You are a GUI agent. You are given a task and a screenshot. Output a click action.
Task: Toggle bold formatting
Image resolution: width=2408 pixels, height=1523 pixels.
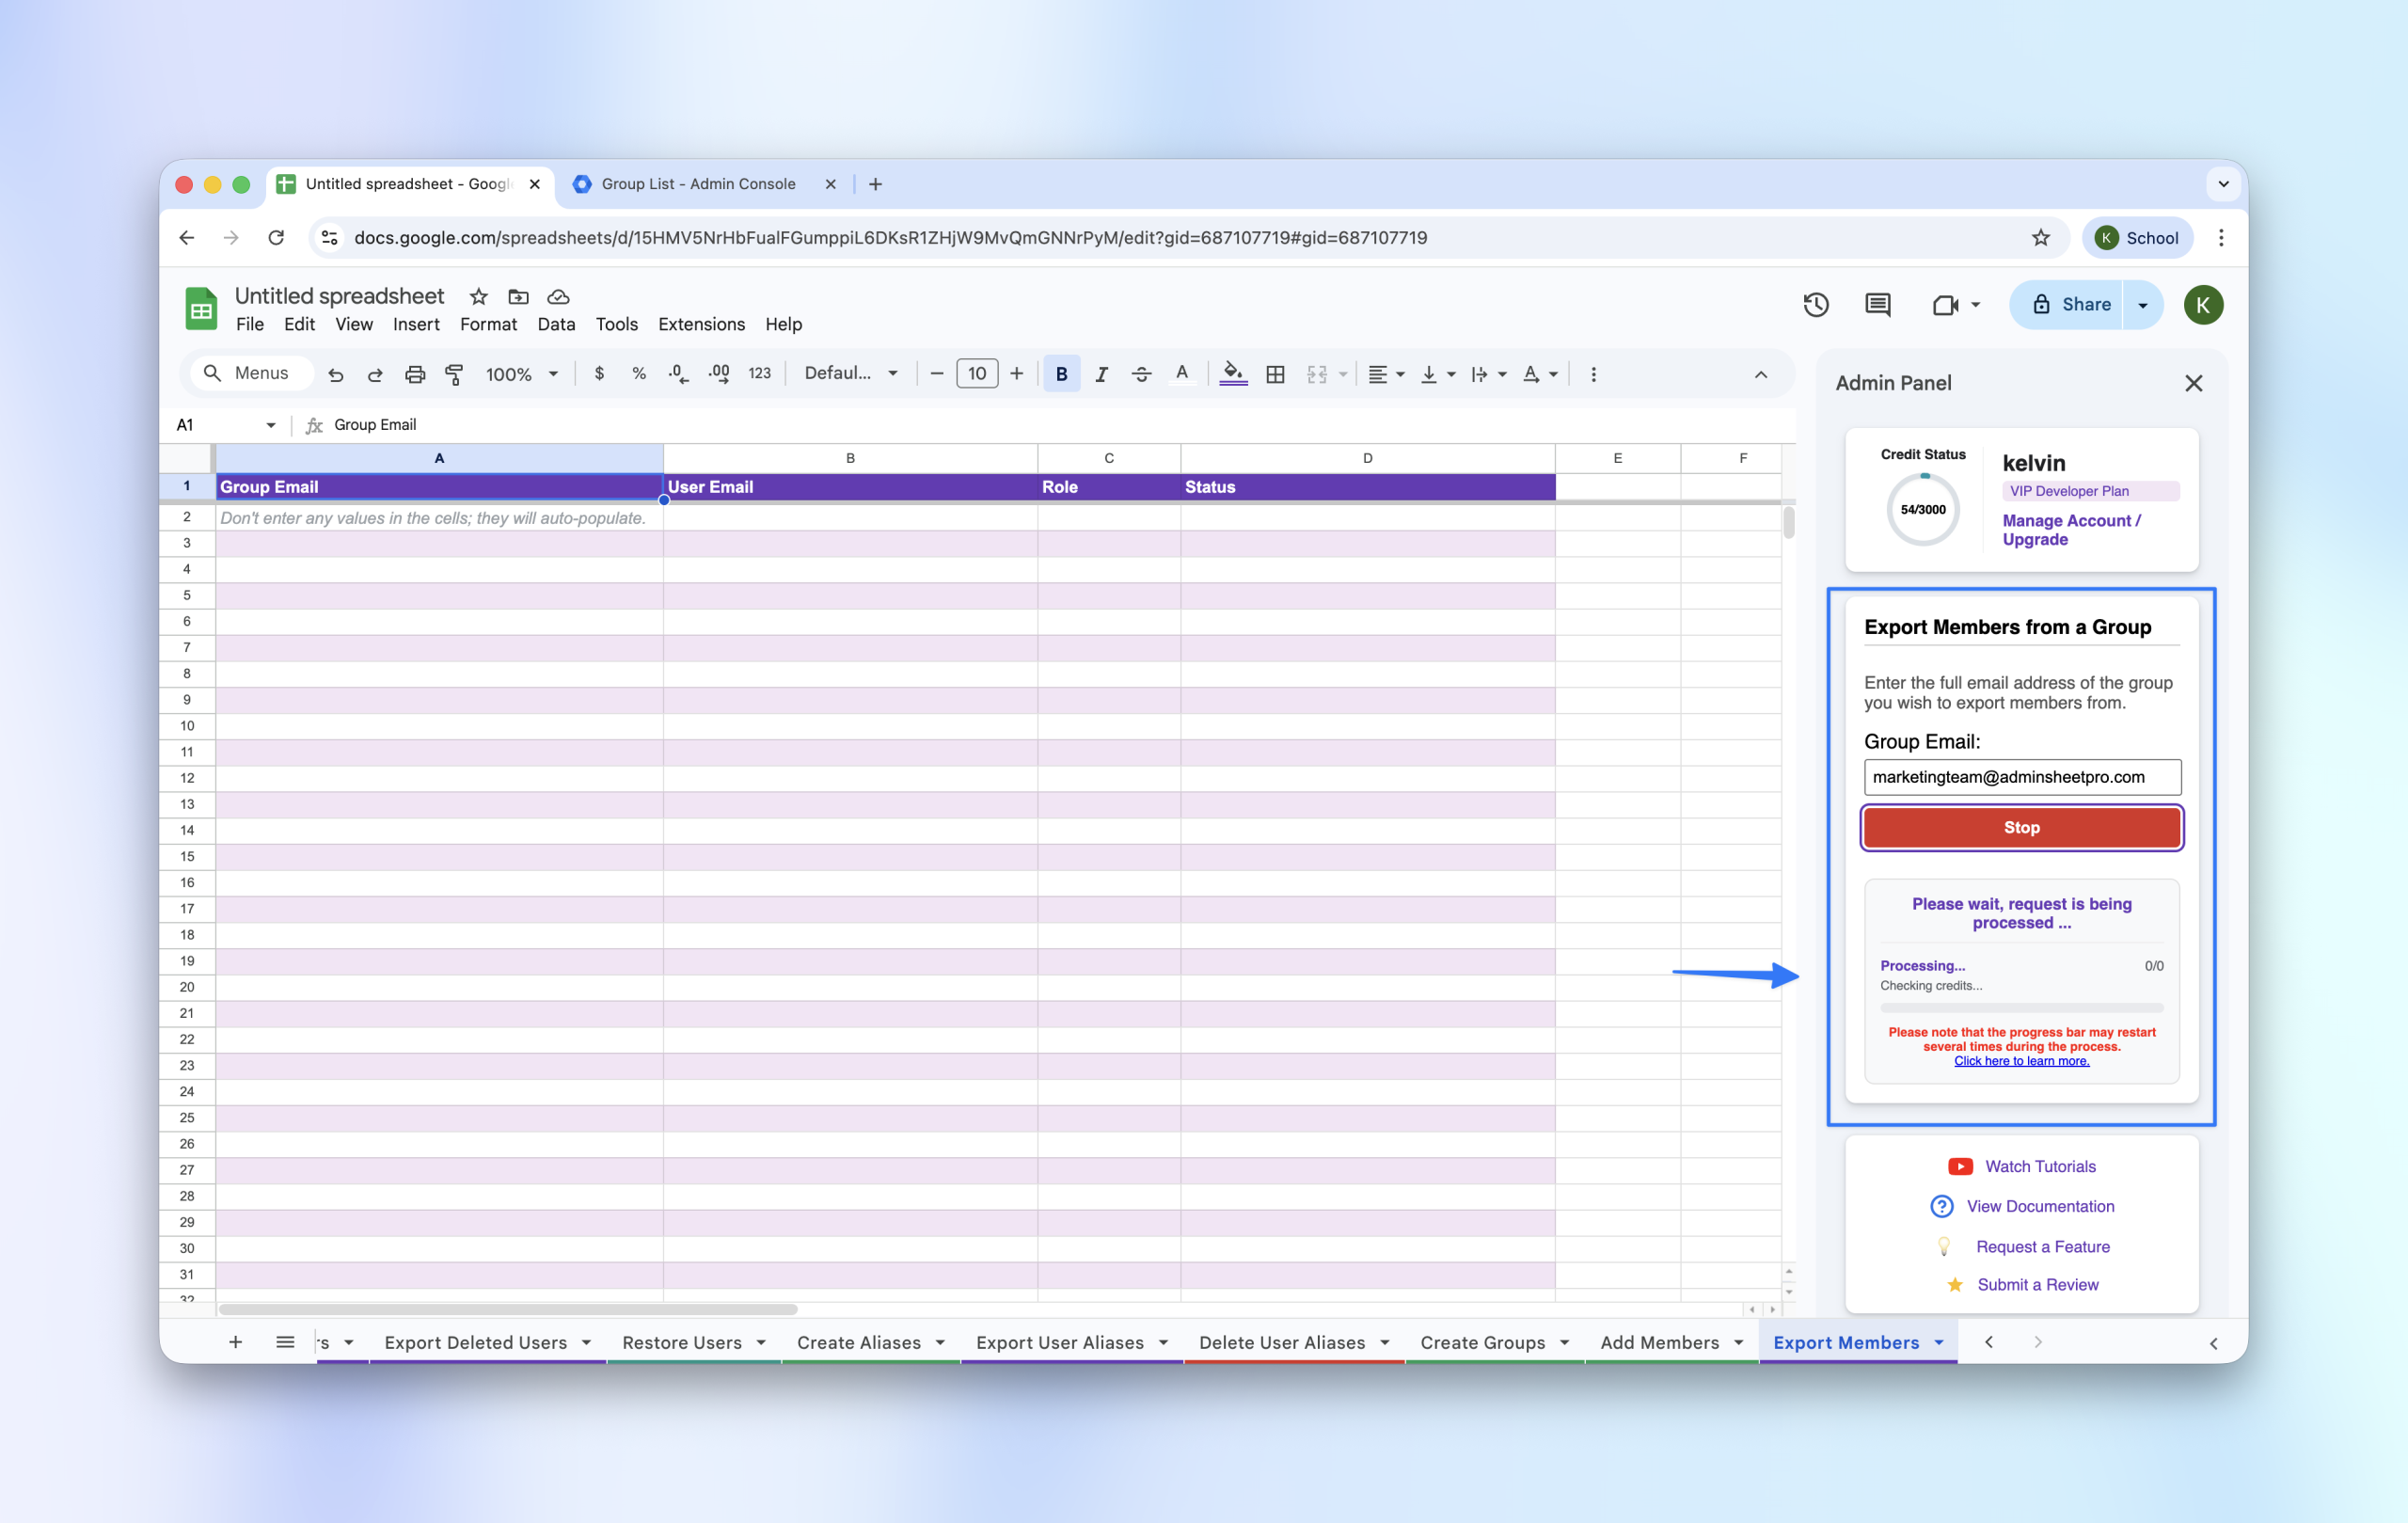pos(1061,374)
